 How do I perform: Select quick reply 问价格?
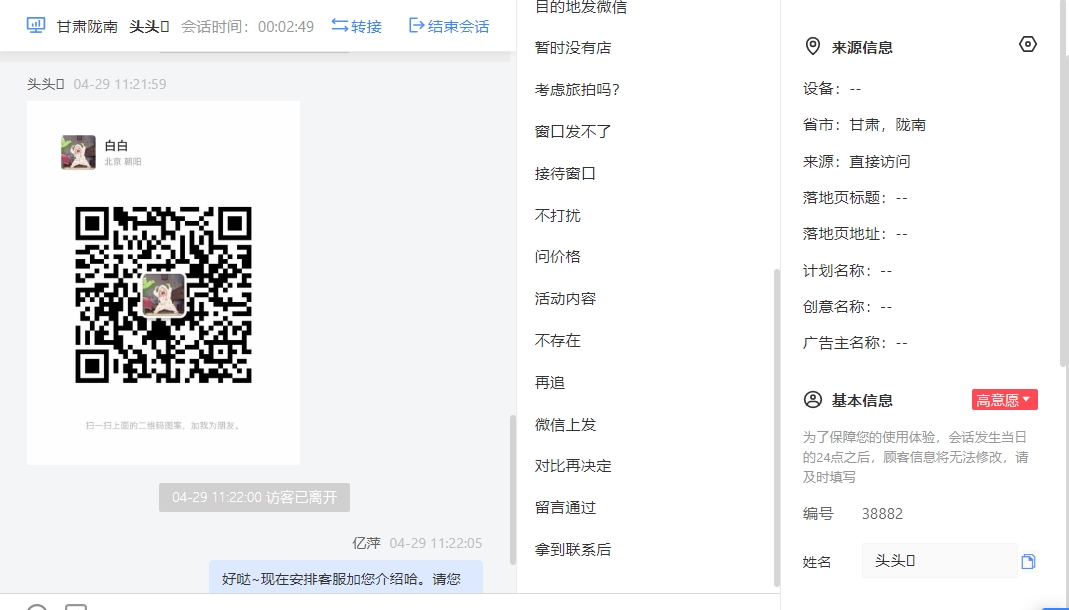pos(558,256)
